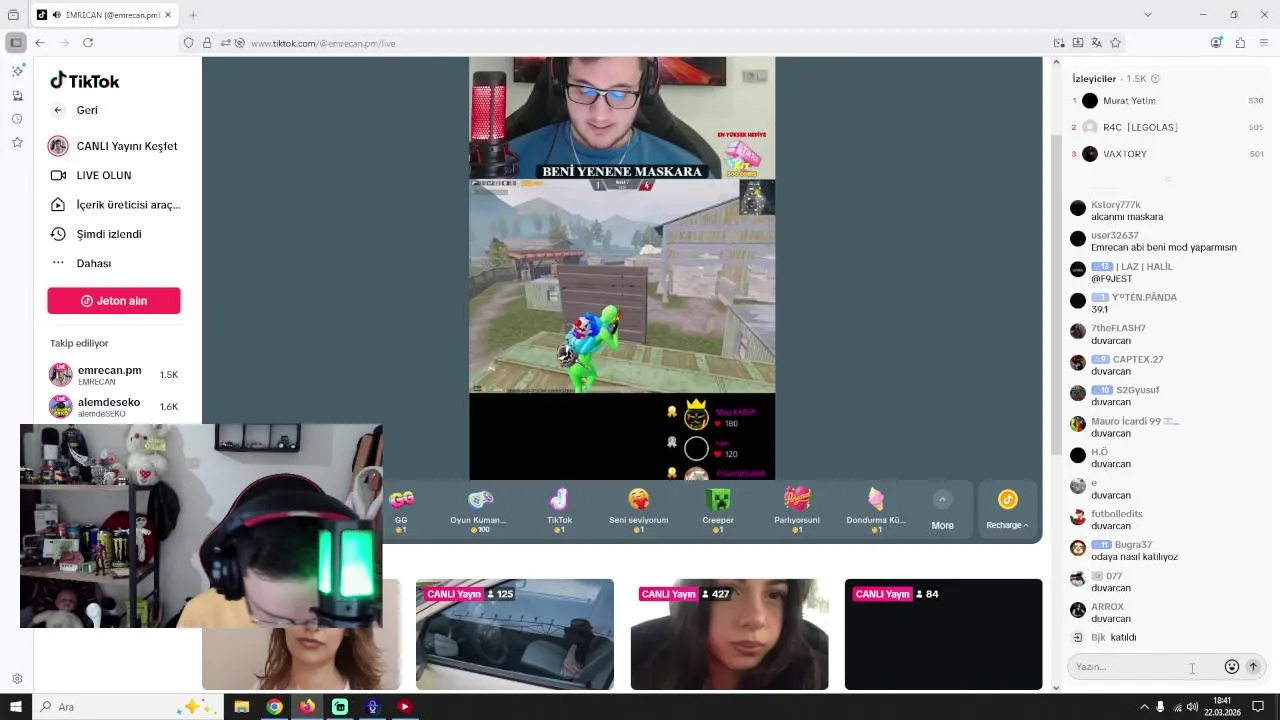Image resolution: width=1280 pixels, height=720 pixels.
Task: Open the Firefox application menu
Action: click(1264, 43)
